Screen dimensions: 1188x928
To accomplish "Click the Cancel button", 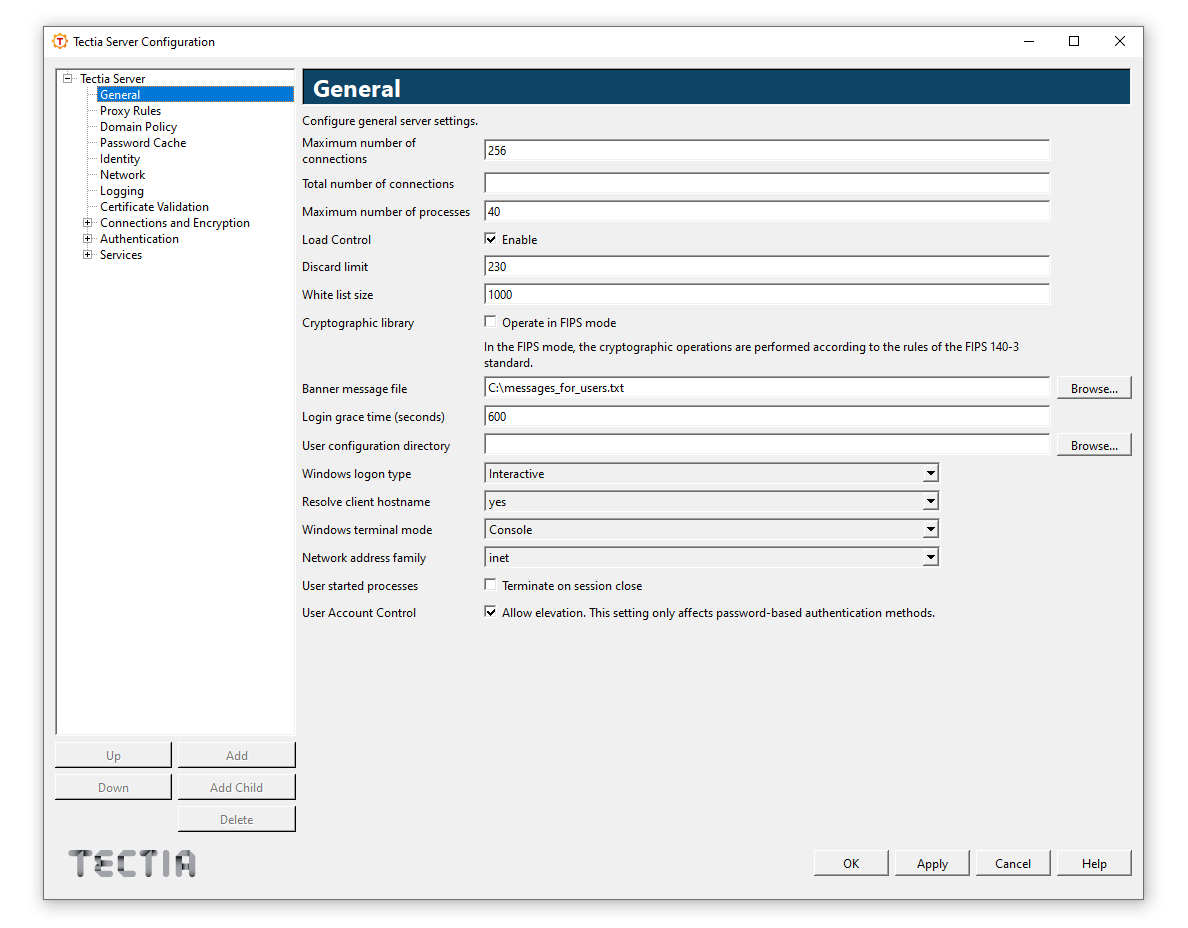I will pyautogui.click(x=1013, y=864).
